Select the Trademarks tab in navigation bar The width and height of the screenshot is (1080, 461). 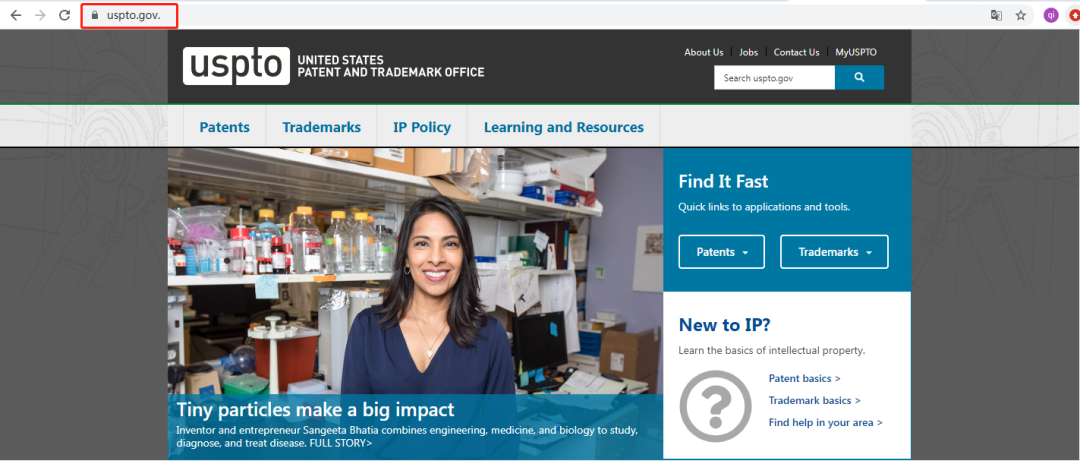point(321,127)
